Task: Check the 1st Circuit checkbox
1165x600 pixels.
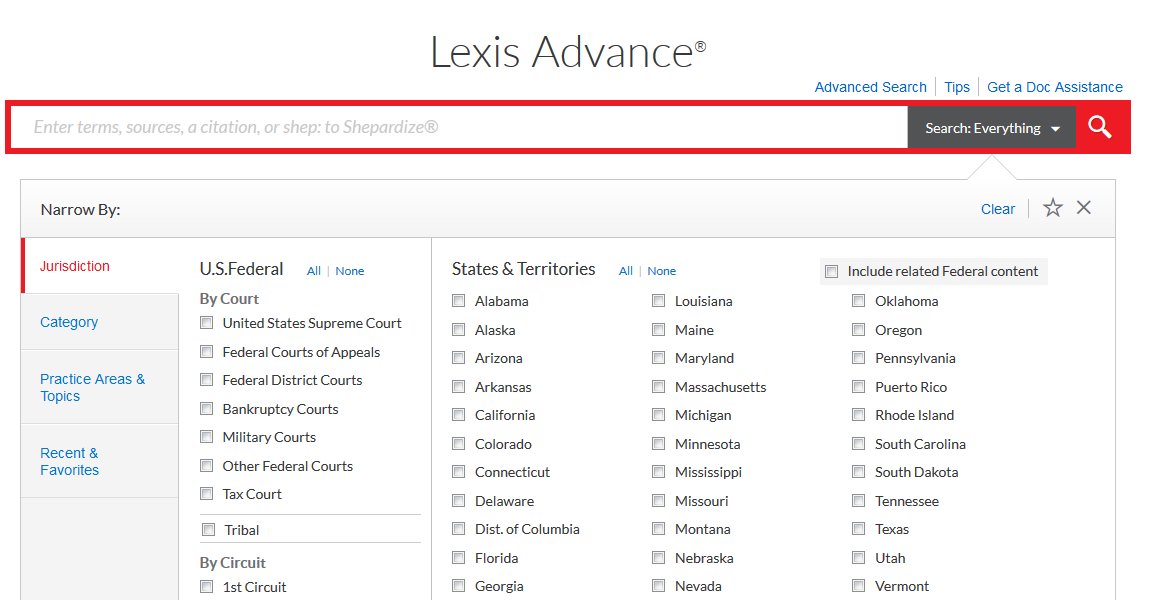Action: pos(206,587)
